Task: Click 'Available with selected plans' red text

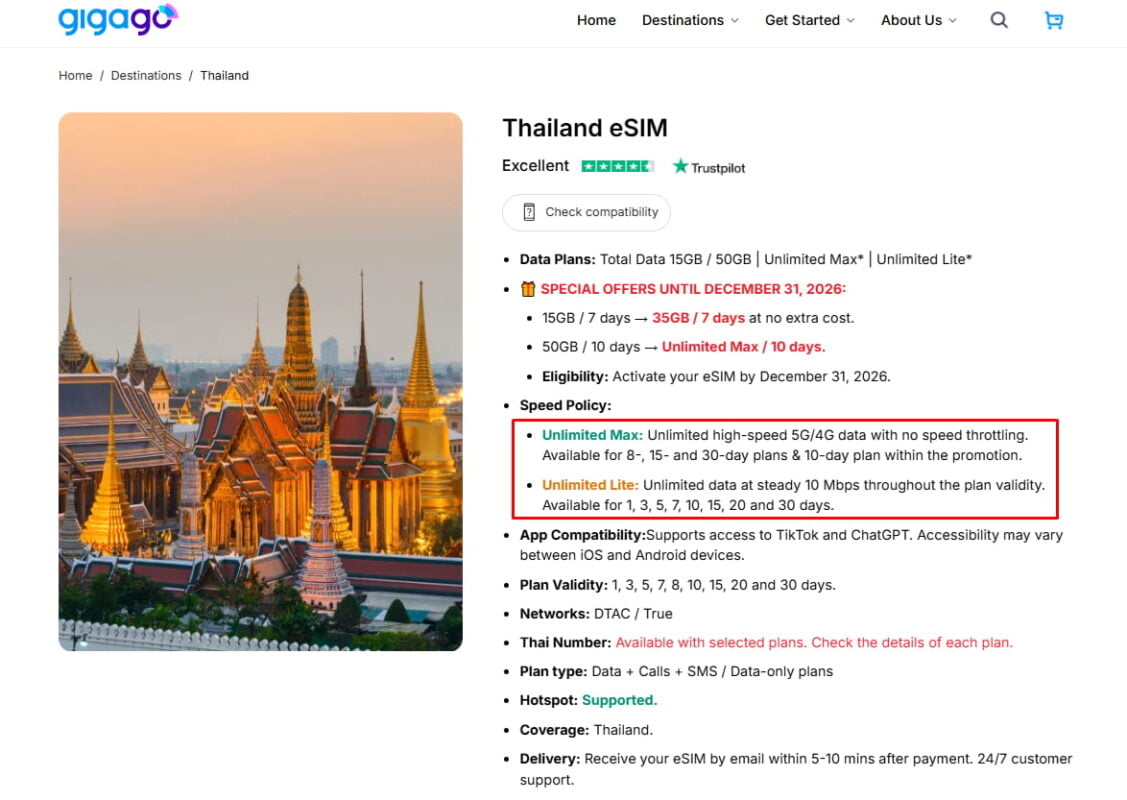Action: click(712, 643)
